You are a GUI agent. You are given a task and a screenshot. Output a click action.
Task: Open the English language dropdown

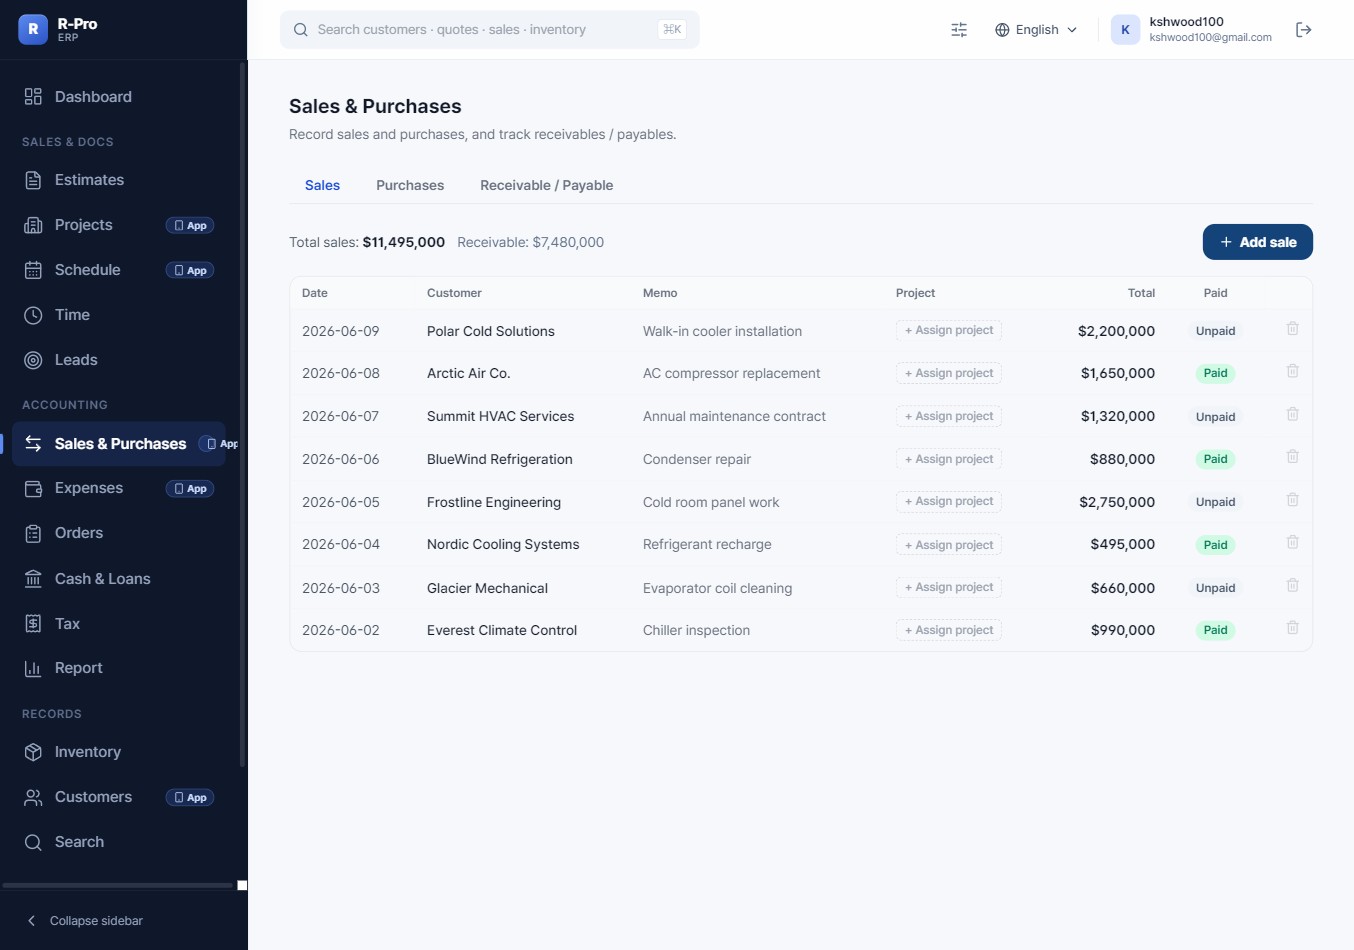pyautogui.click(x=1036, y=30)
